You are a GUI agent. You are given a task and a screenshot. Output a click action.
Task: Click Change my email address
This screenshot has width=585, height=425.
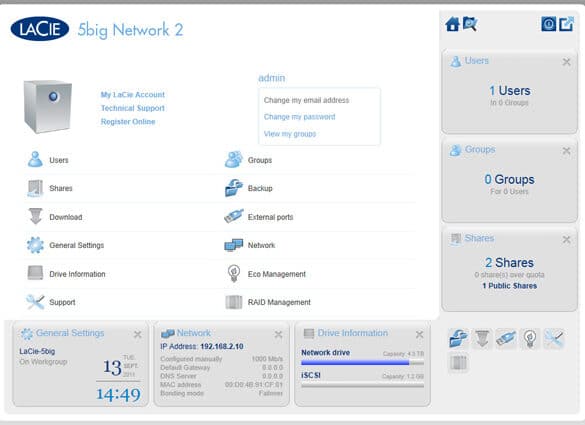tap(306, 100)
